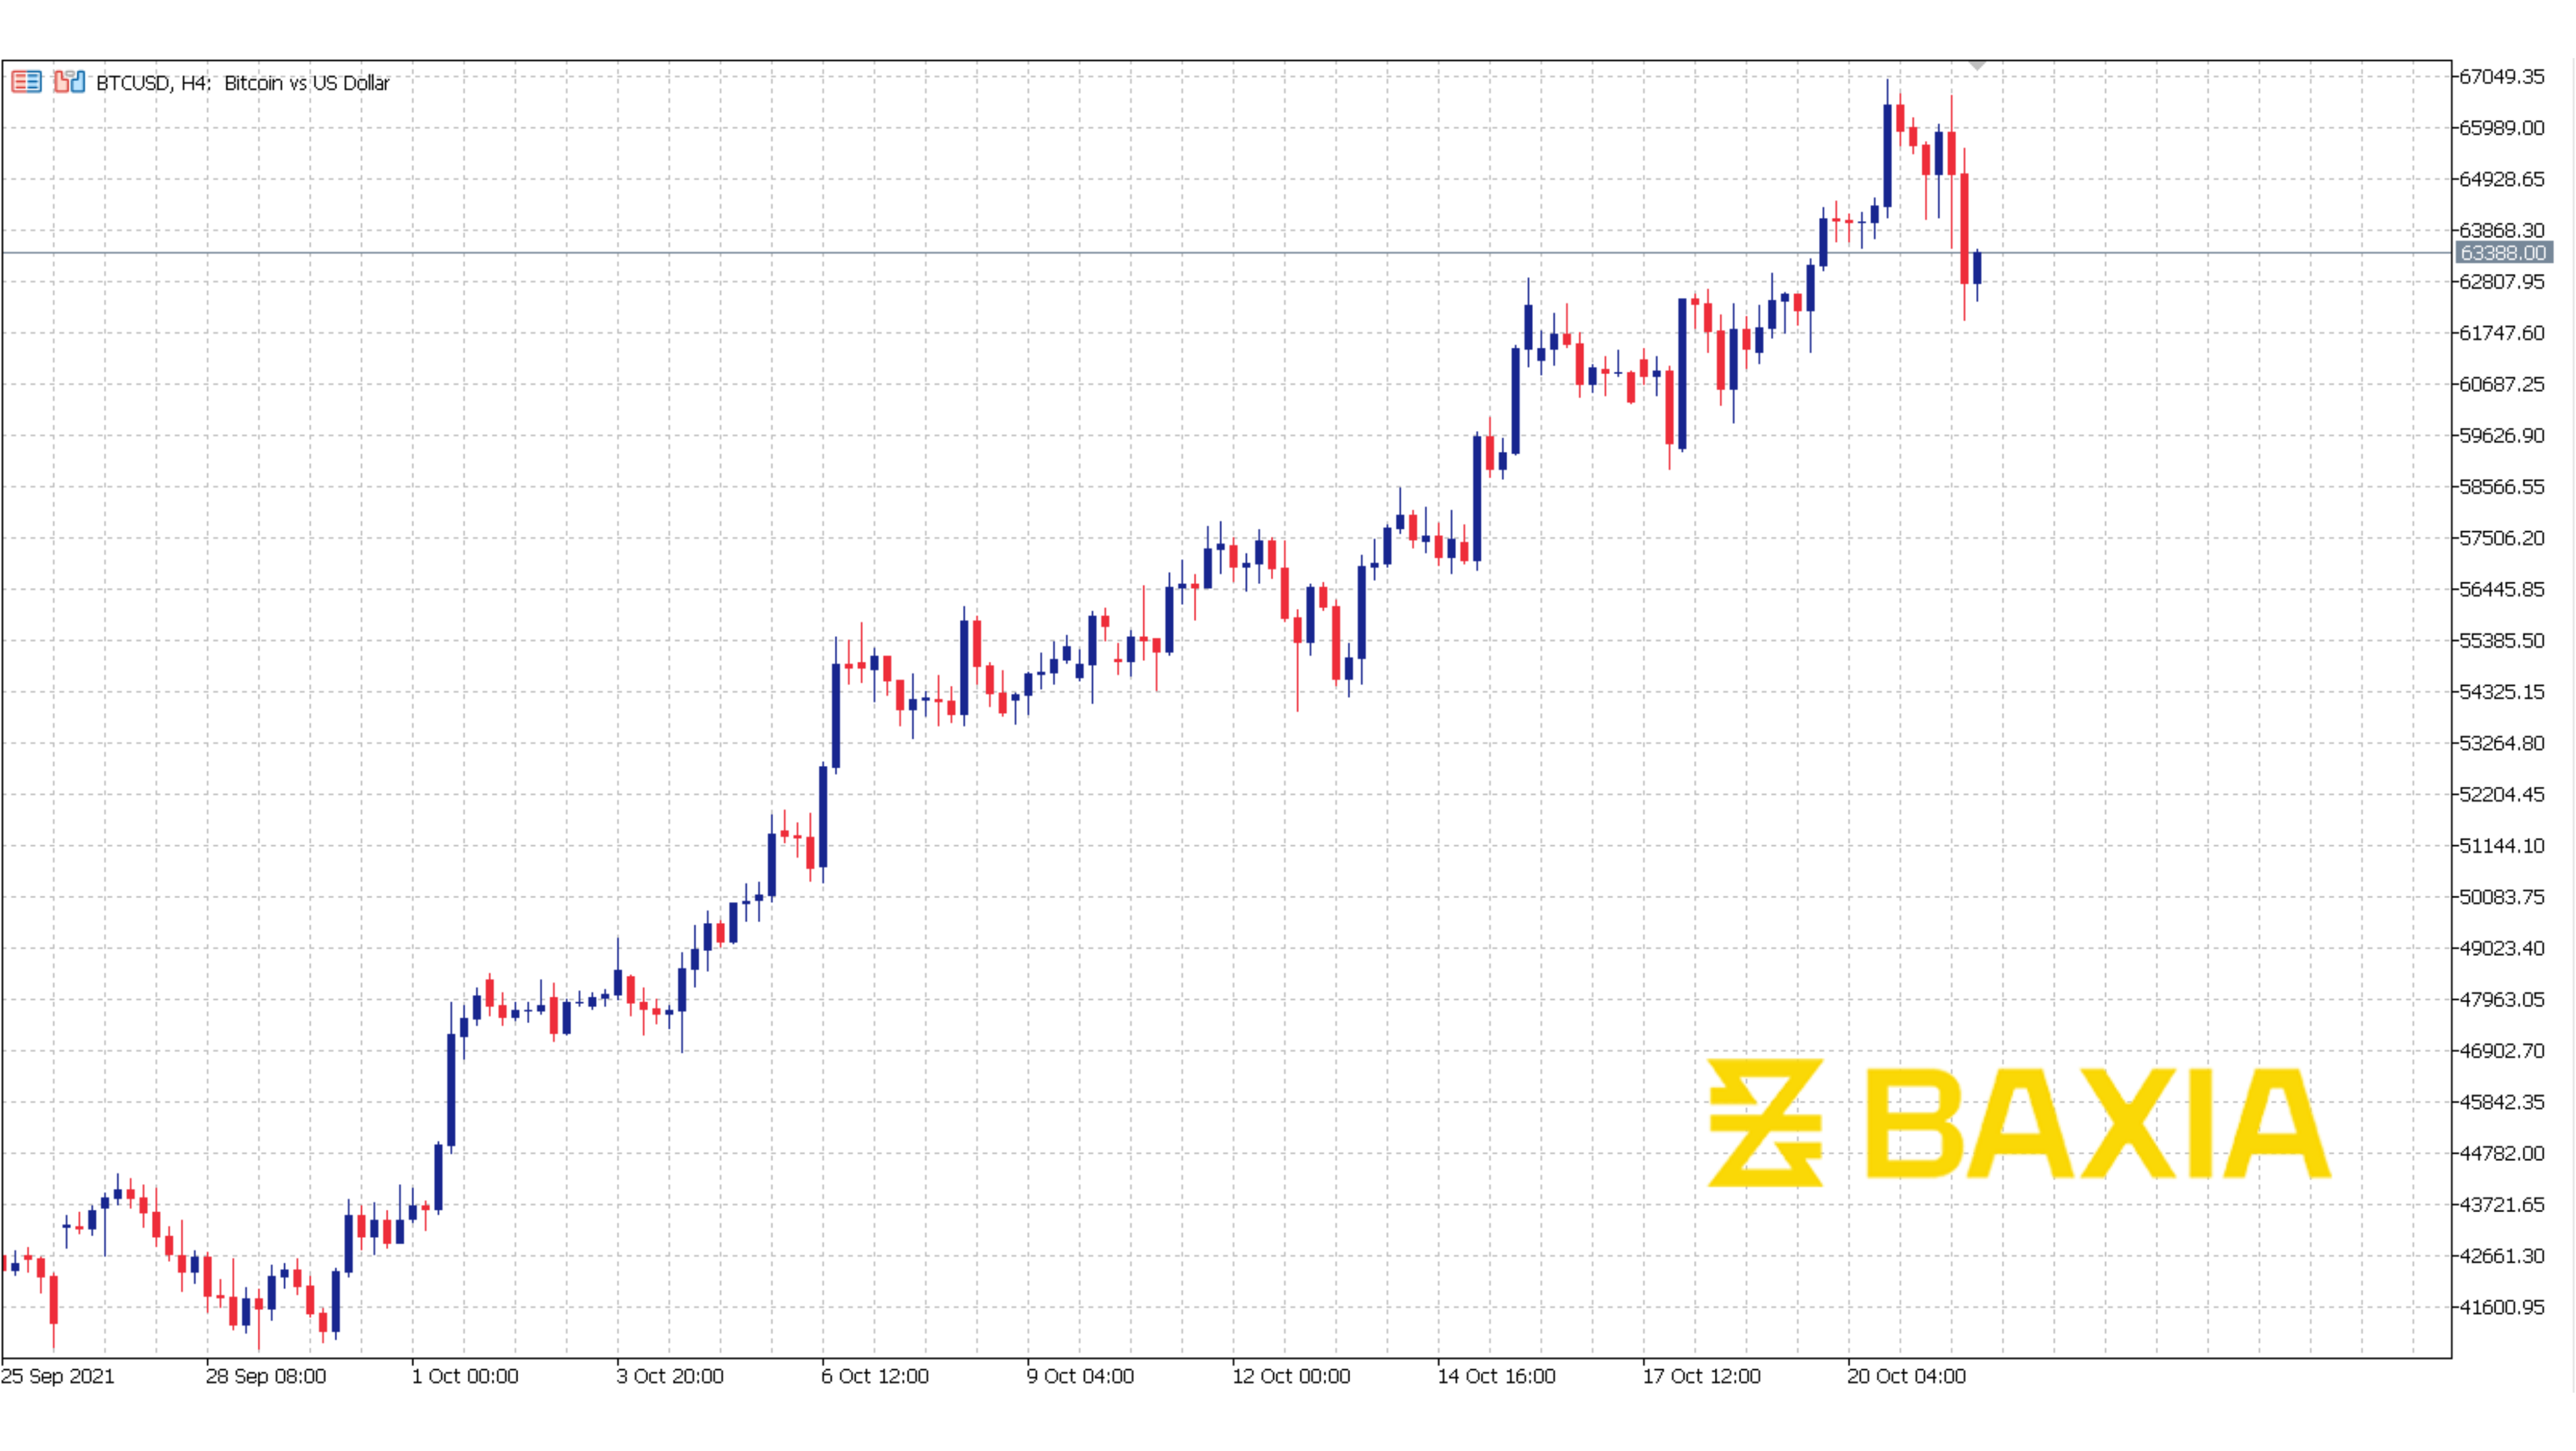Image resolution: width=2576 pixels, height=1451 pixels.
Task: Click the 45842.35 price axis label
Action: (2501, 1102)
